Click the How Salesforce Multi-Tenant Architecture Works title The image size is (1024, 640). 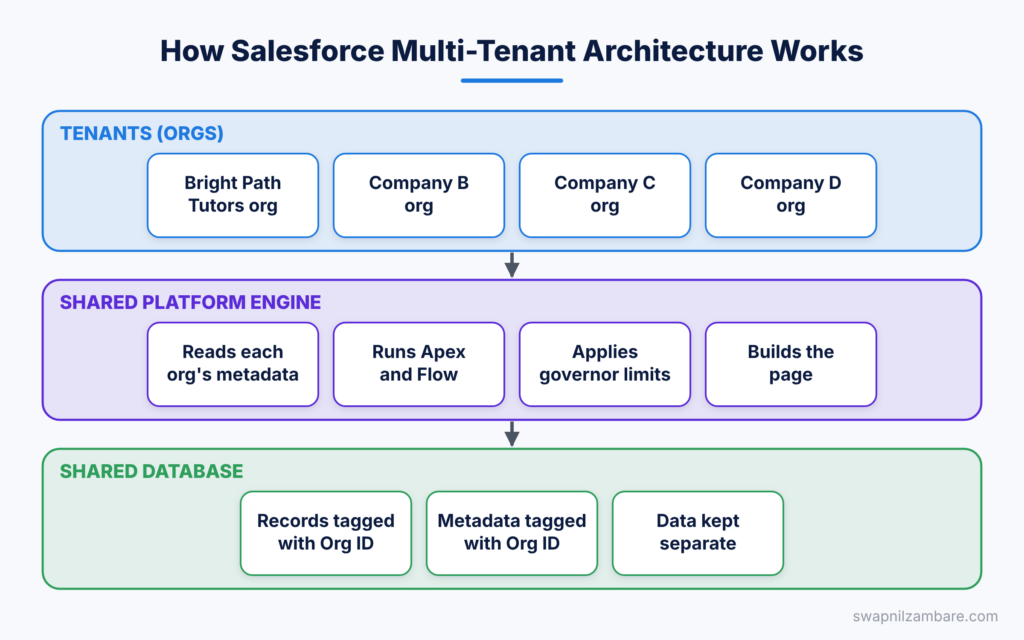coord(512,51)
